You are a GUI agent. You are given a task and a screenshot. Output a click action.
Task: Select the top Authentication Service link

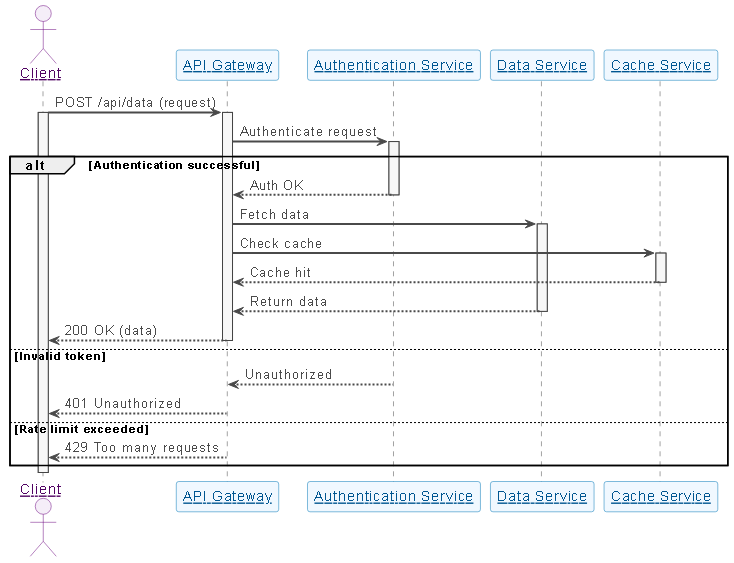tap(393, 66)
